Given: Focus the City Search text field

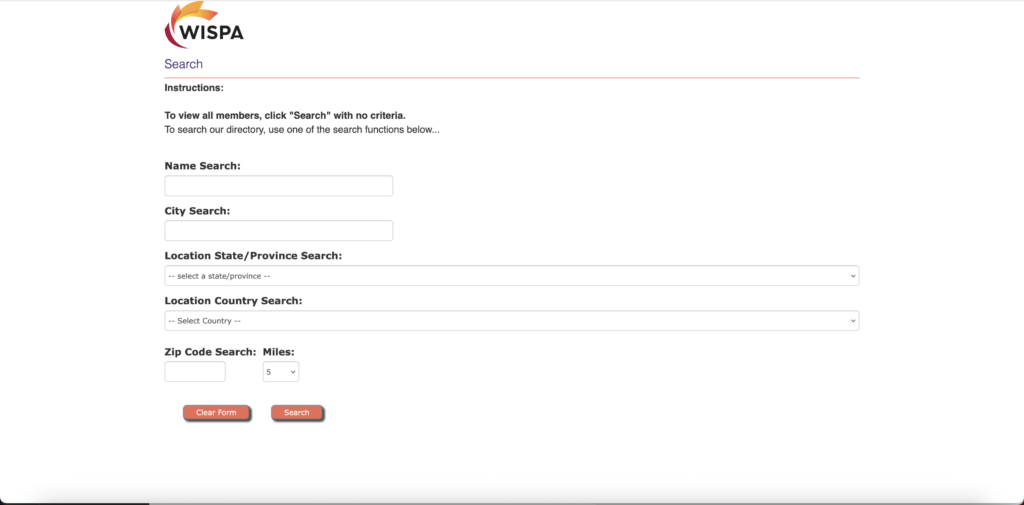Looking at the screenshot, I should point(278,231).
